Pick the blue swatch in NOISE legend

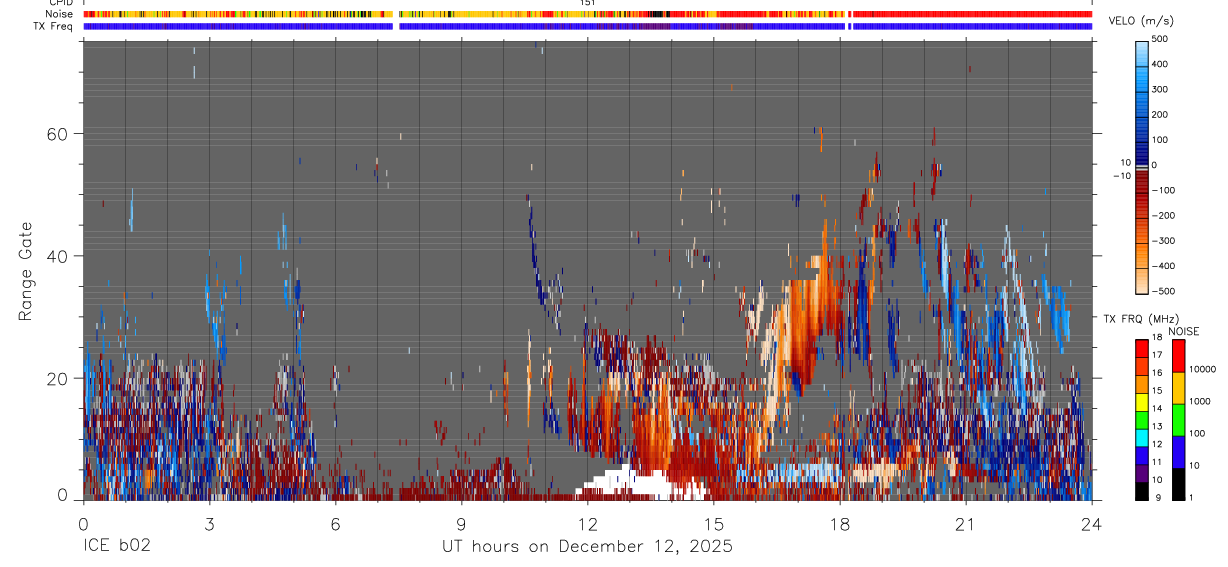tap(1179, 452)
